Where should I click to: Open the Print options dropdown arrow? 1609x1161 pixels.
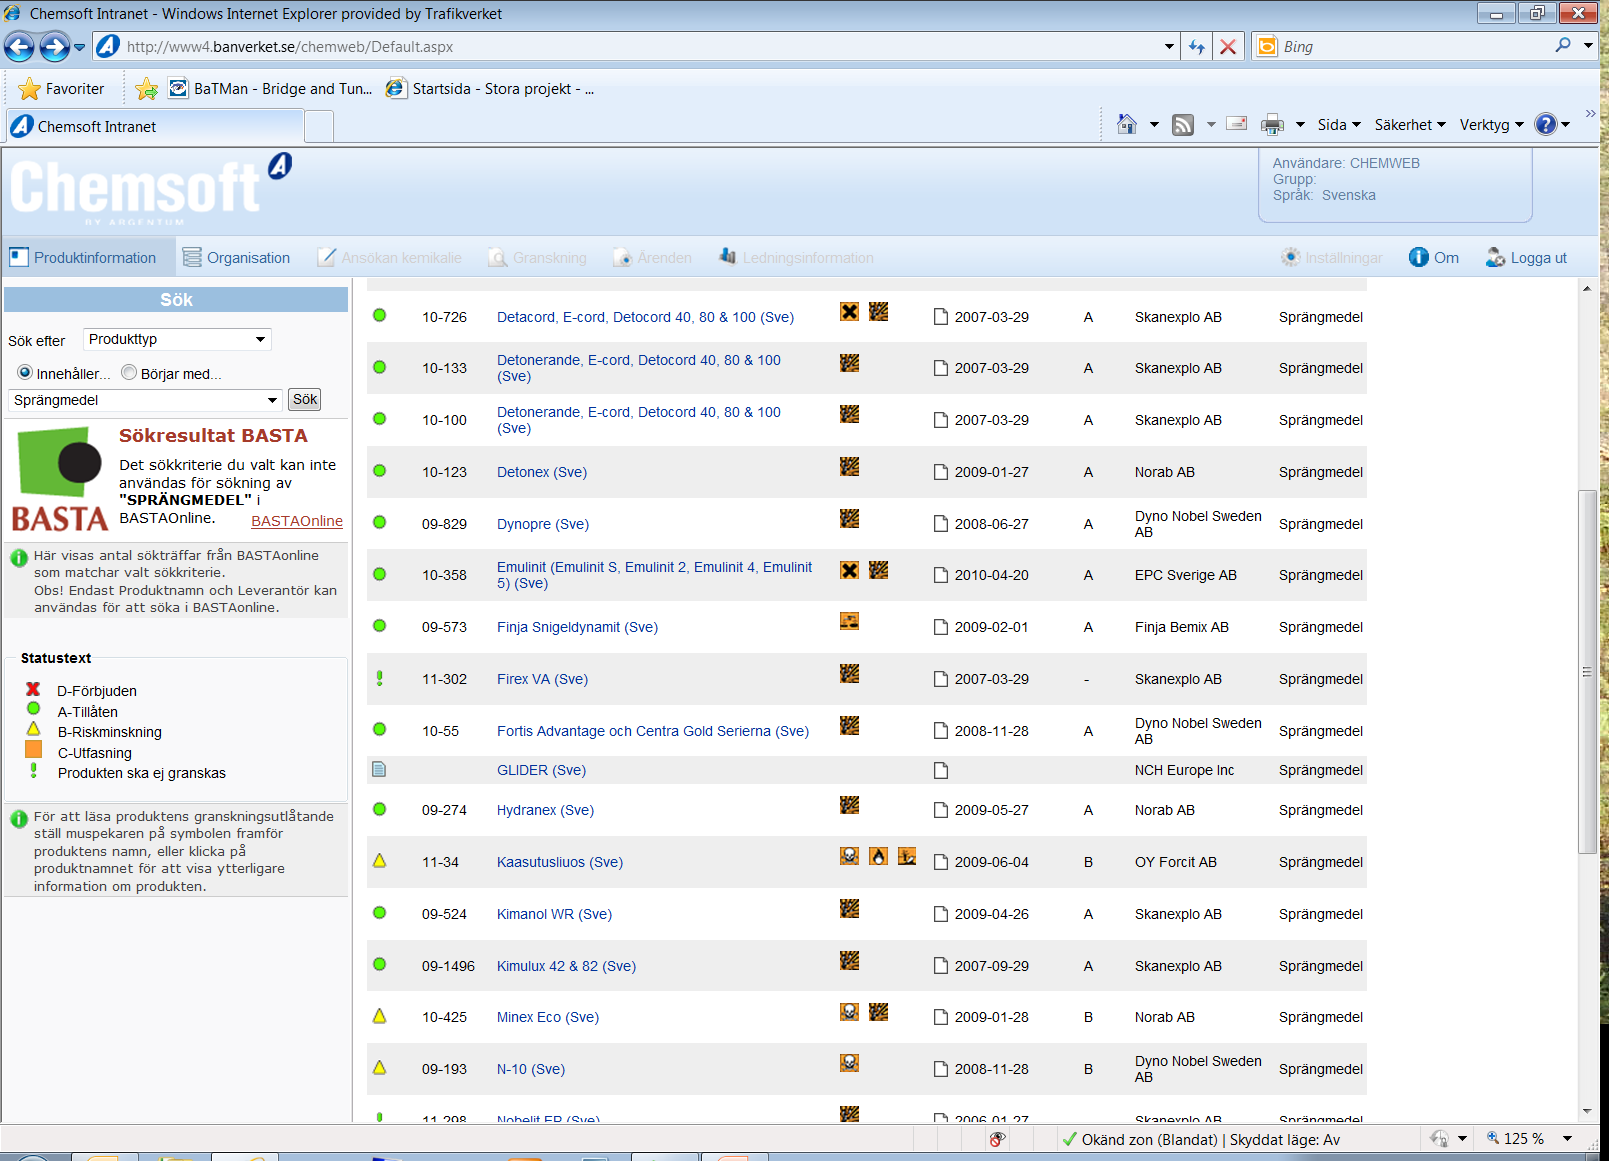point(1300,124)
